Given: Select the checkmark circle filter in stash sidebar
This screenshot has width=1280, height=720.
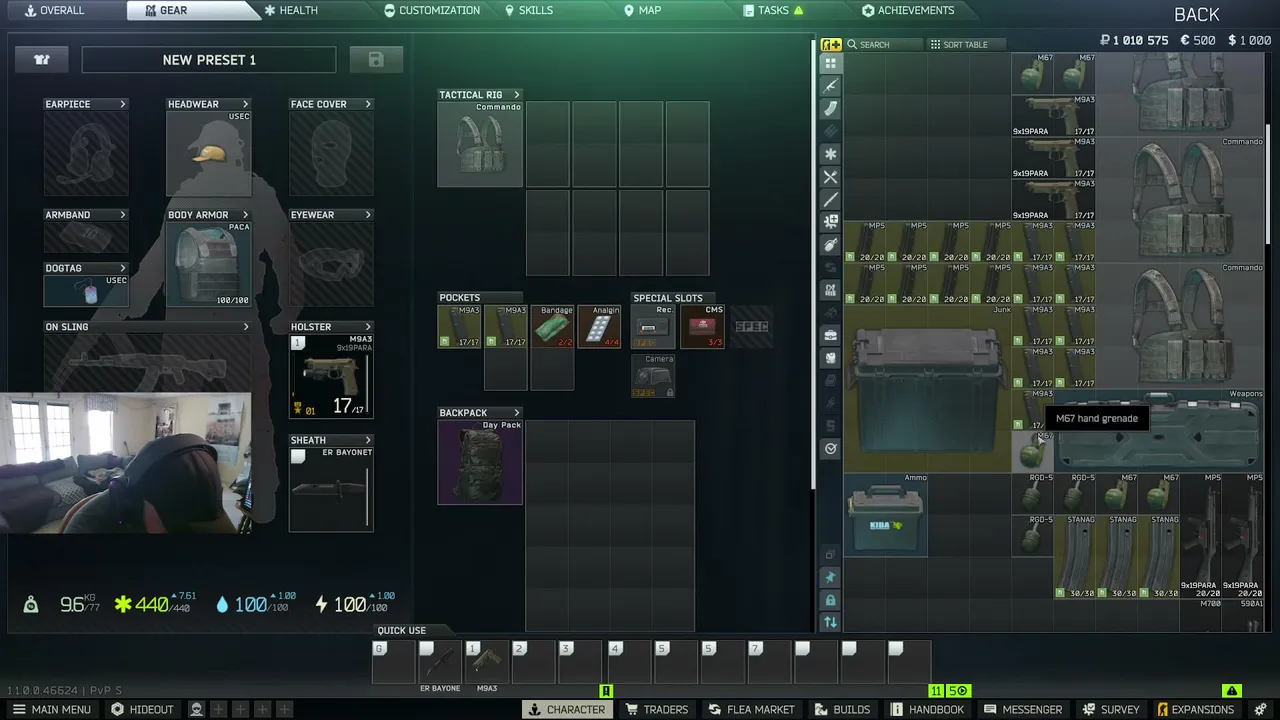Looking at the screenshot, I should click(x=830, y=449).
